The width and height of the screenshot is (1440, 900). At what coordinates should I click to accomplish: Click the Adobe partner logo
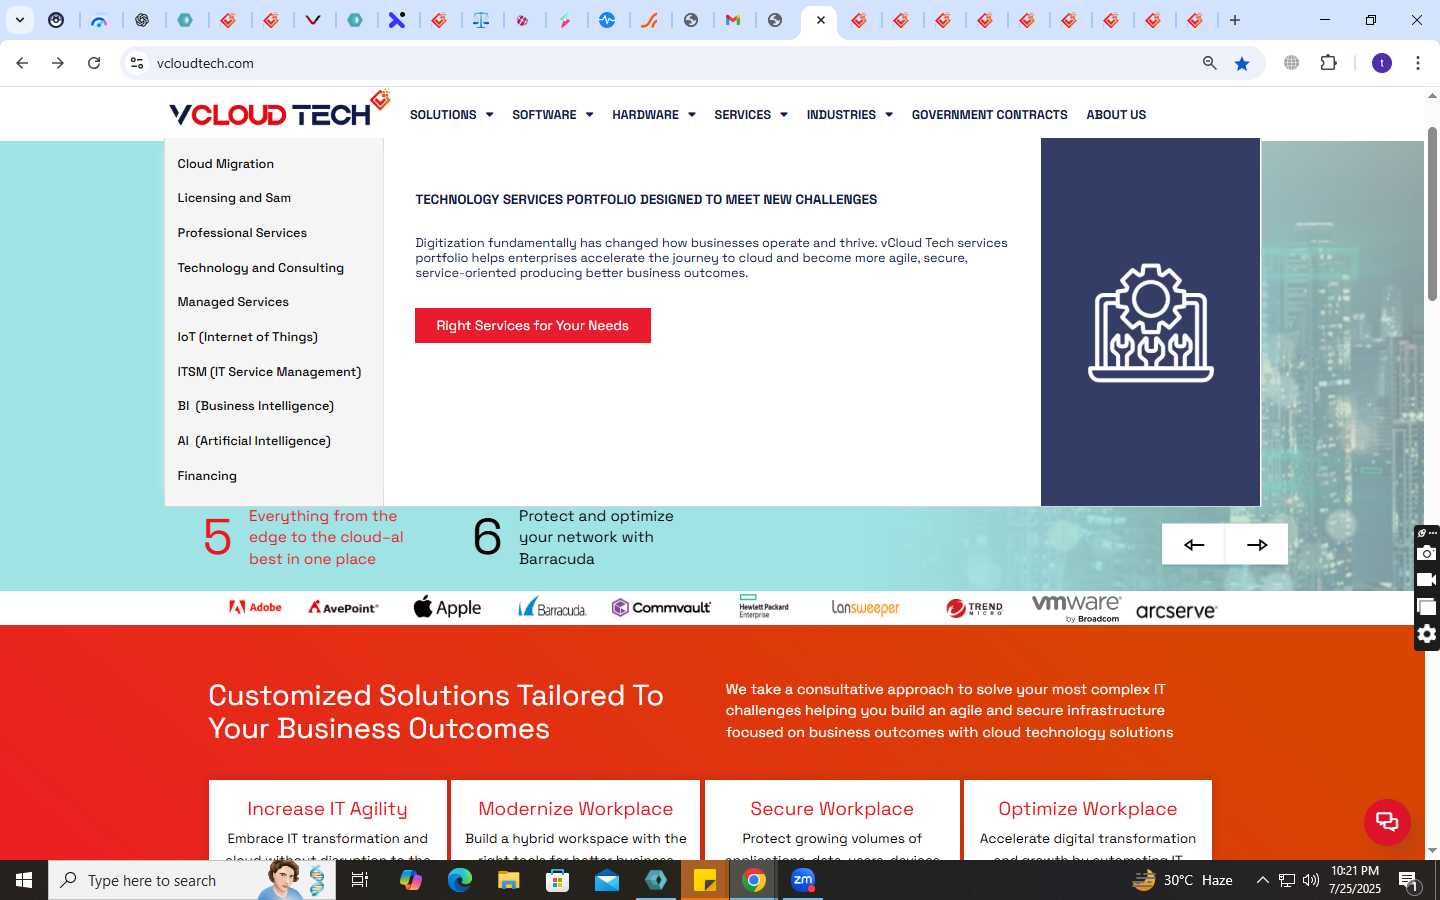pos(255,607)
